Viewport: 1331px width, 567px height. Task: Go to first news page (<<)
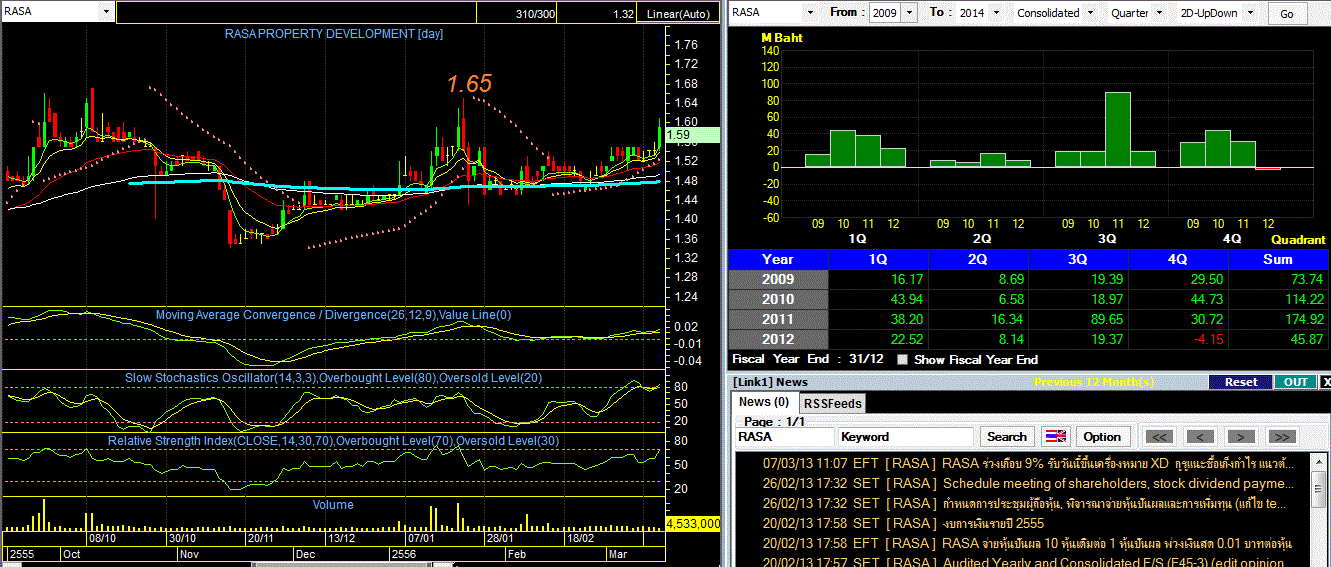pos(1159,436)
